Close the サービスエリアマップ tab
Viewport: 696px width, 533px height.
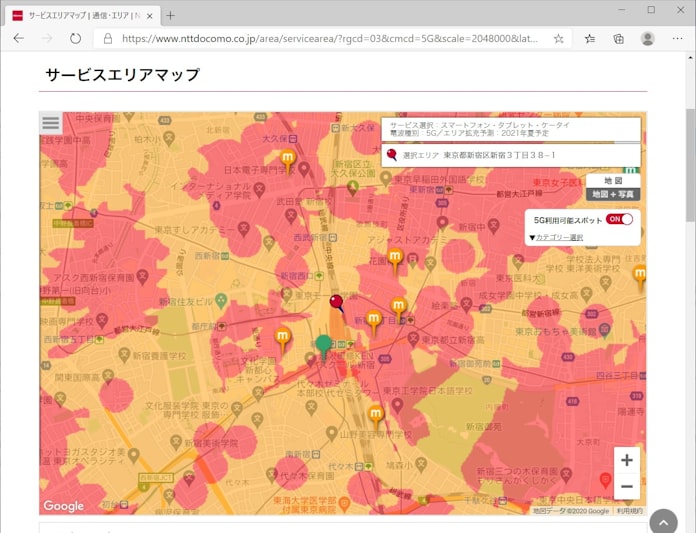[x=150, y=16]
